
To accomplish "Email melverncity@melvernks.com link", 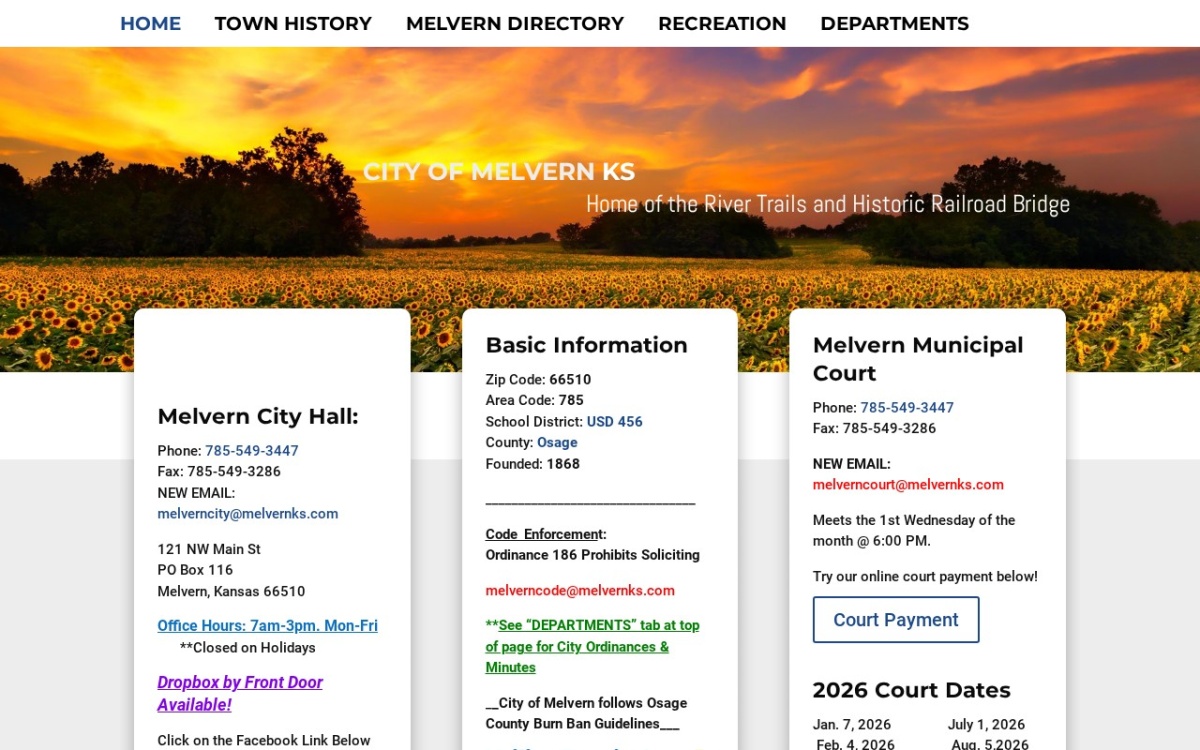I will coord(248,514).
